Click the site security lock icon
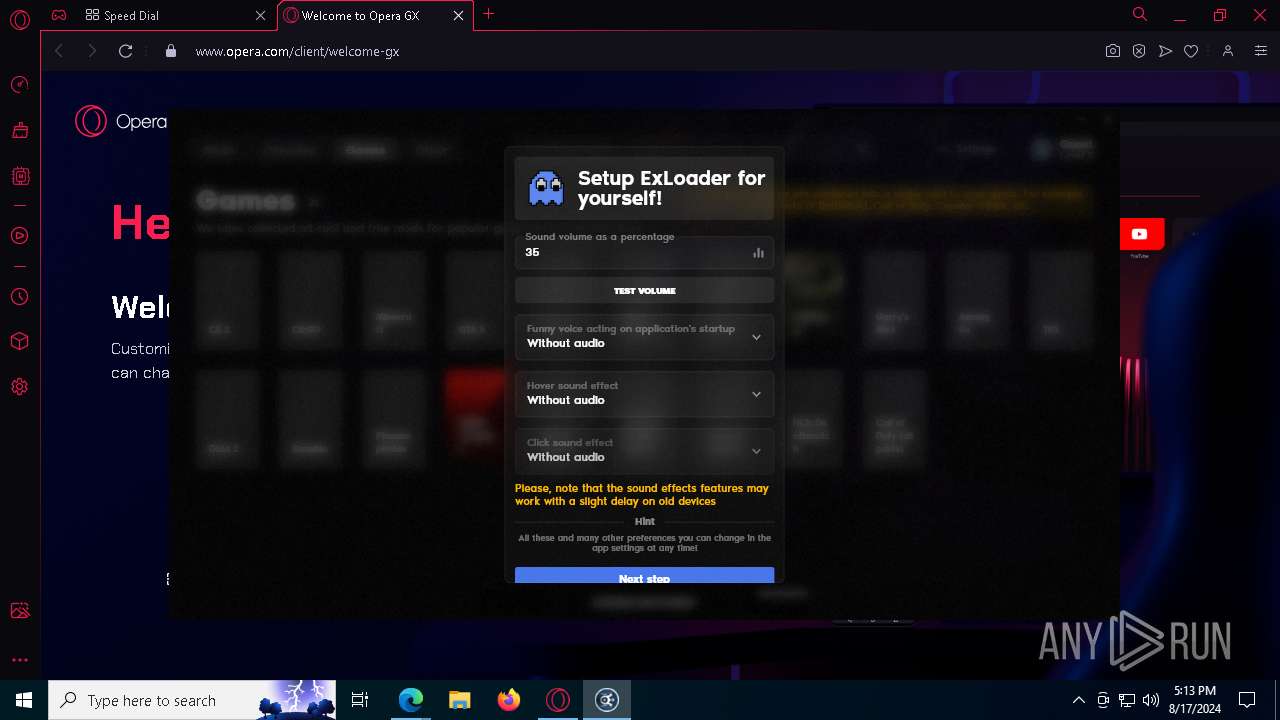The image size is (1280, 720). tap(171, 51)
